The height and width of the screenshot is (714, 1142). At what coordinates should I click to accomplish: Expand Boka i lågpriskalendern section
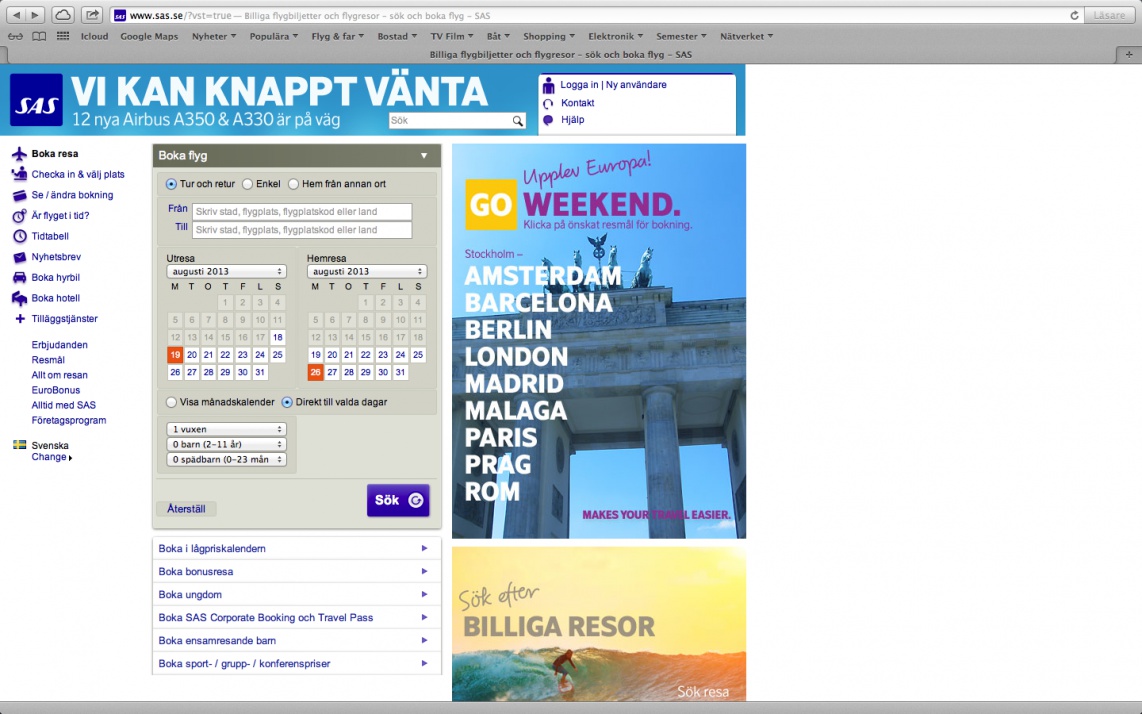[x=296, y=549]
